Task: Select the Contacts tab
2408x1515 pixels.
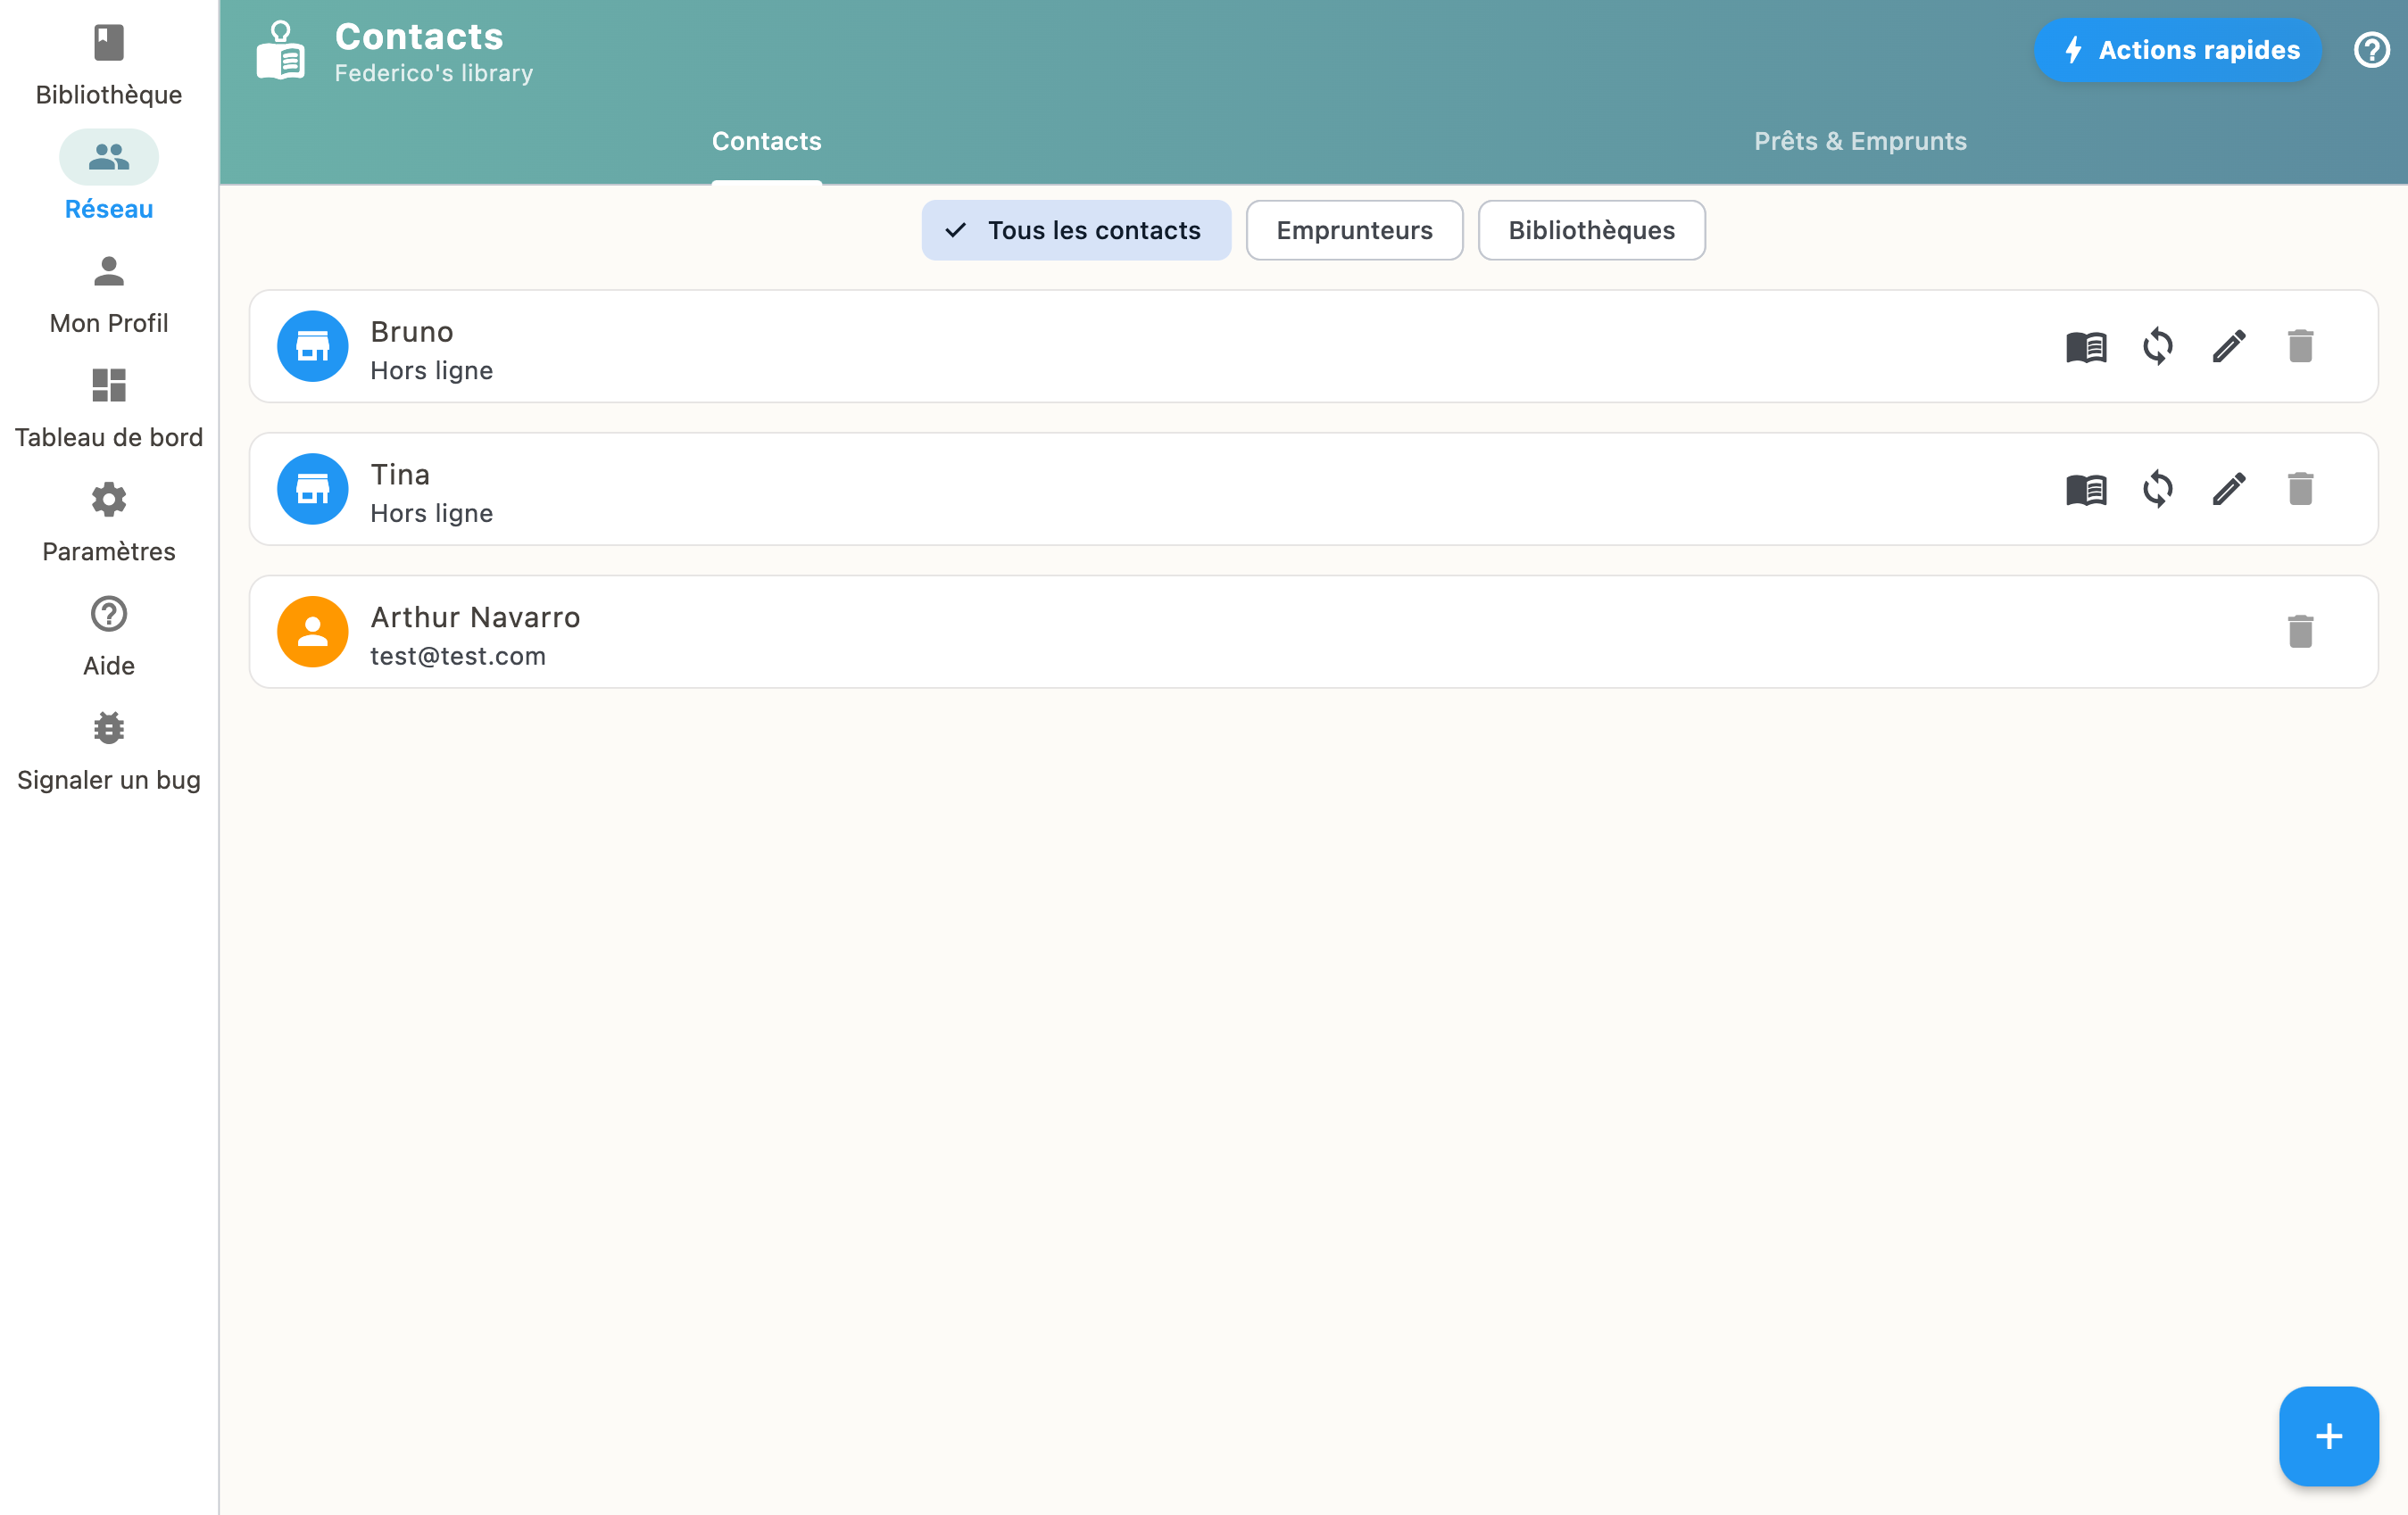Action: coord(766,141)
